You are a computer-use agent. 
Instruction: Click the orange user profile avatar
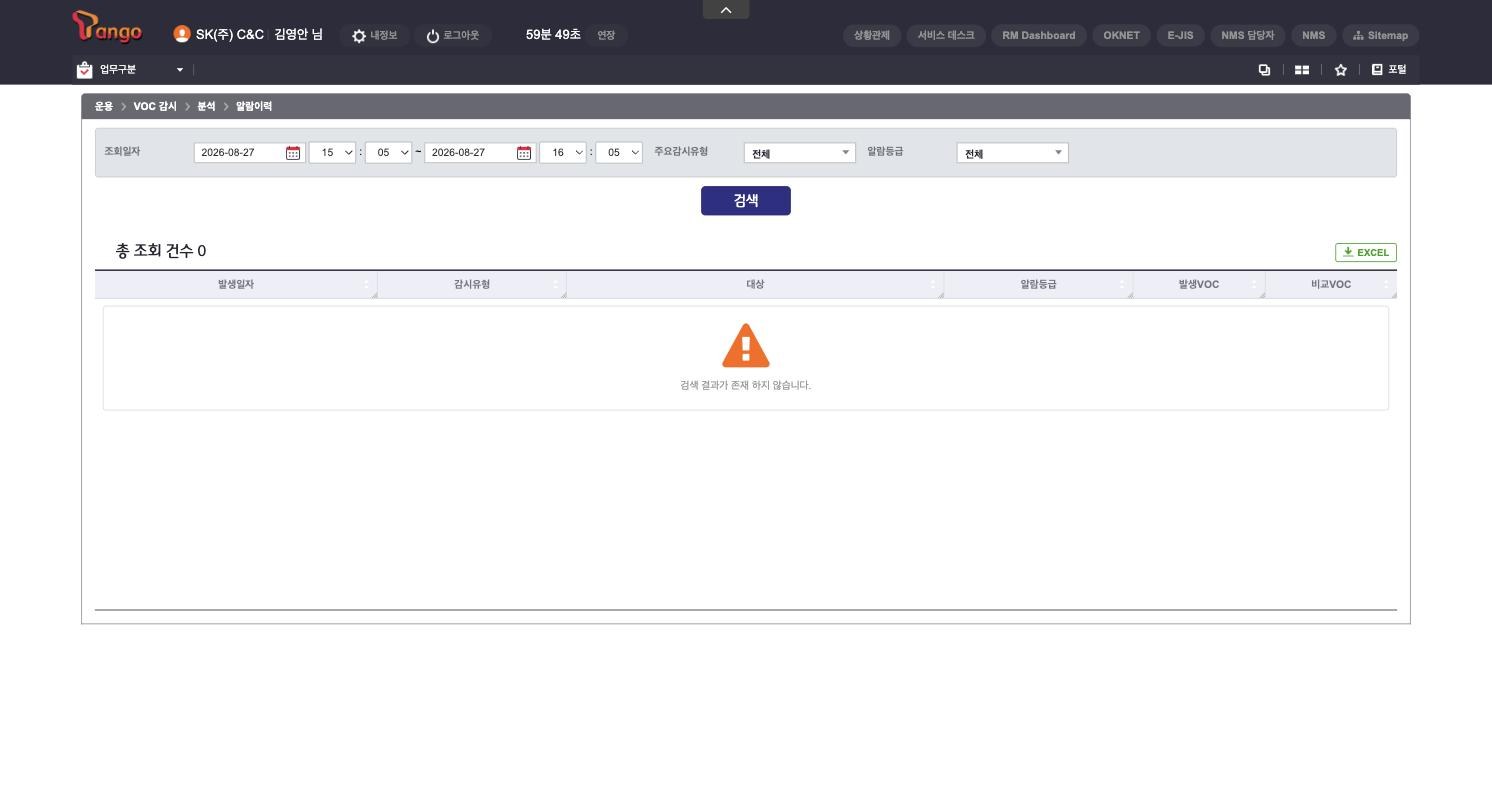(182, 34)
